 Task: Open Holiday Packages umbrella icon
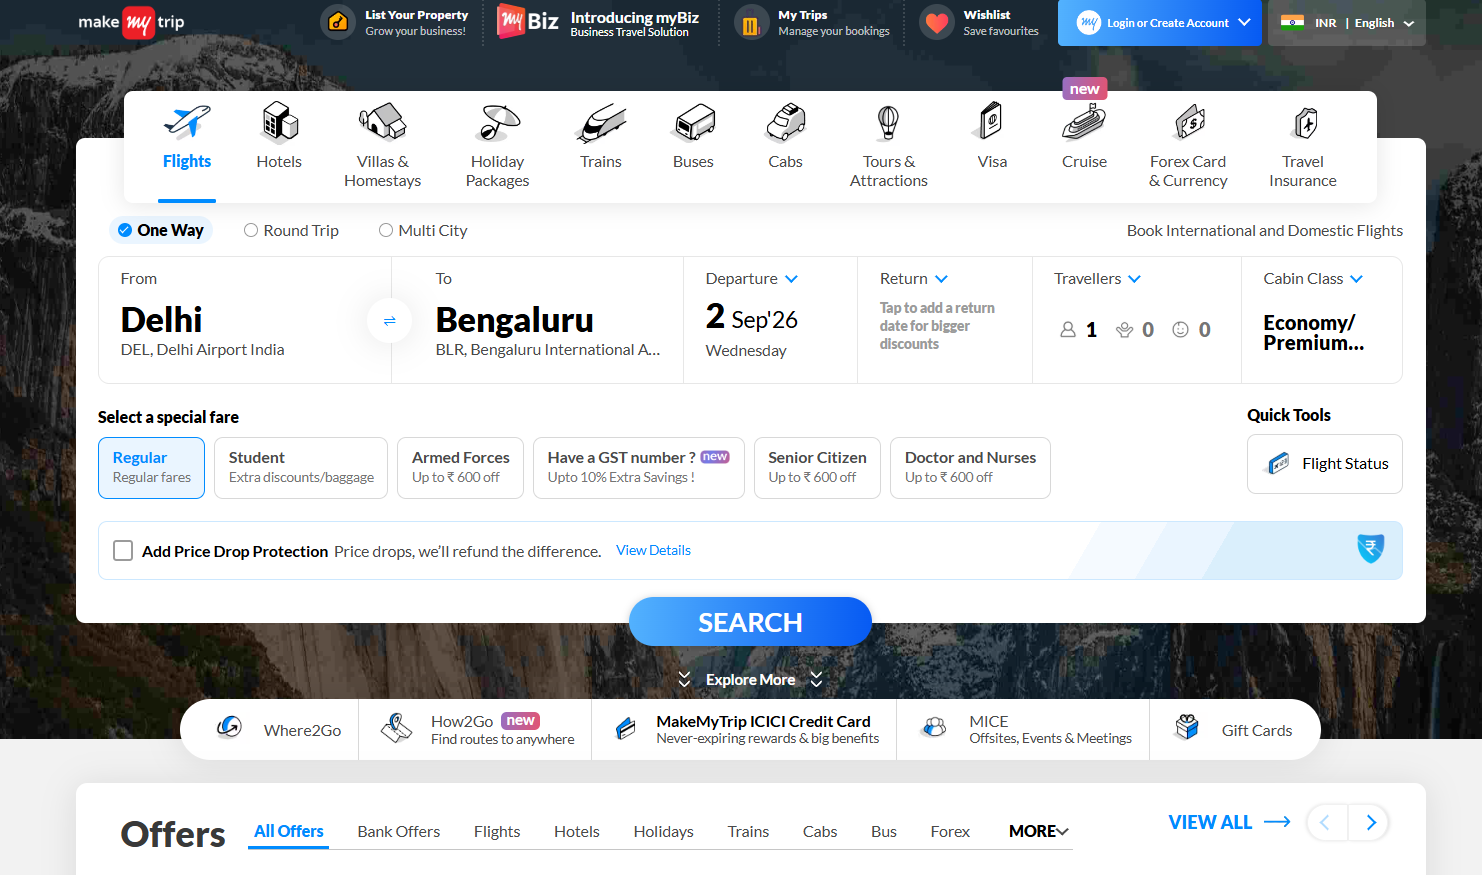coord(497,123)
